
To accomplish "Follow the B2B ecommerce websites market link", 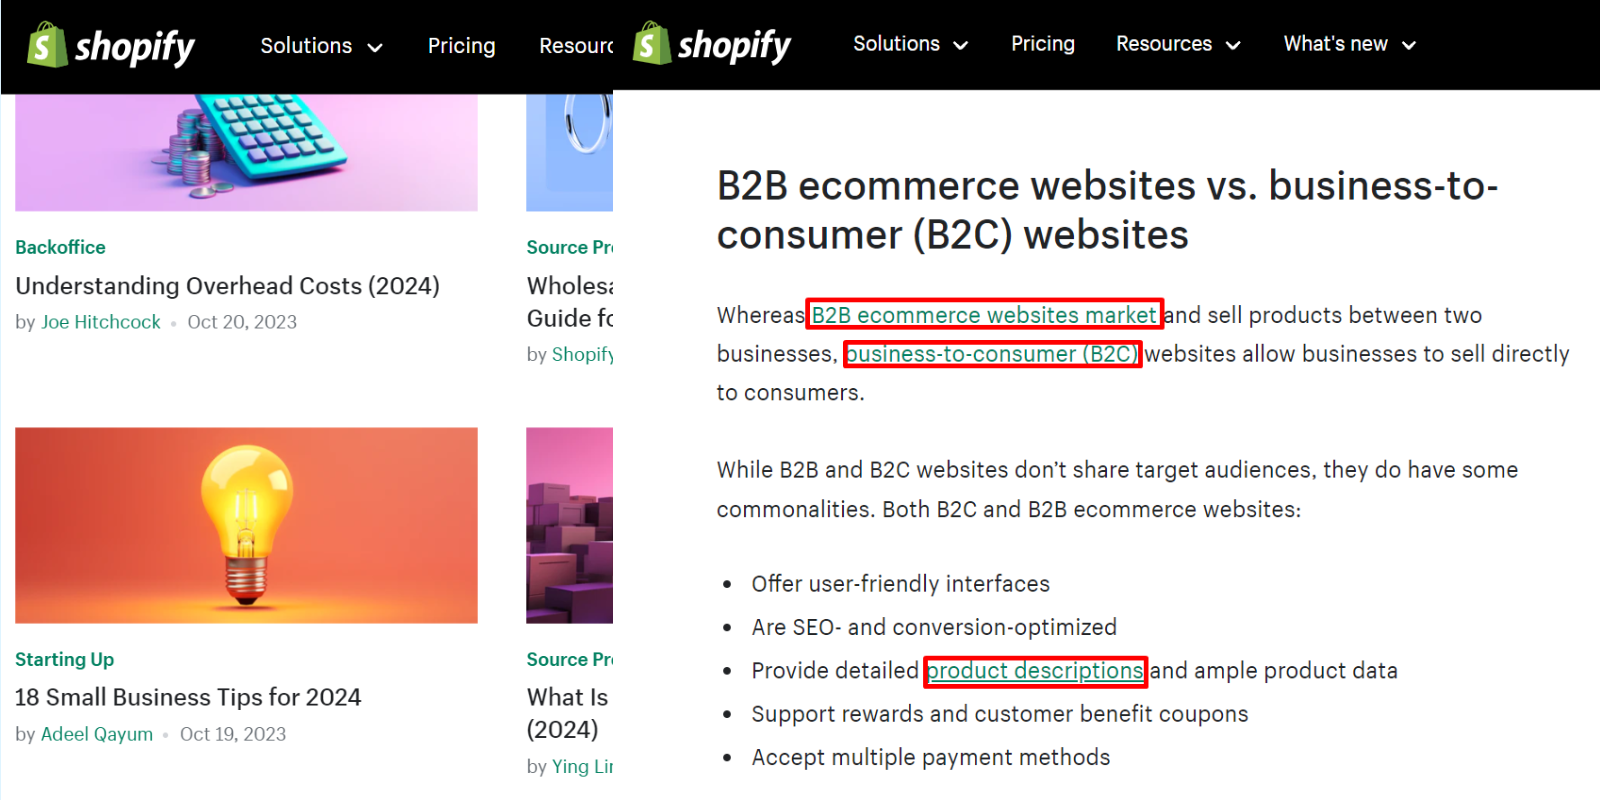I will [984, 315].
